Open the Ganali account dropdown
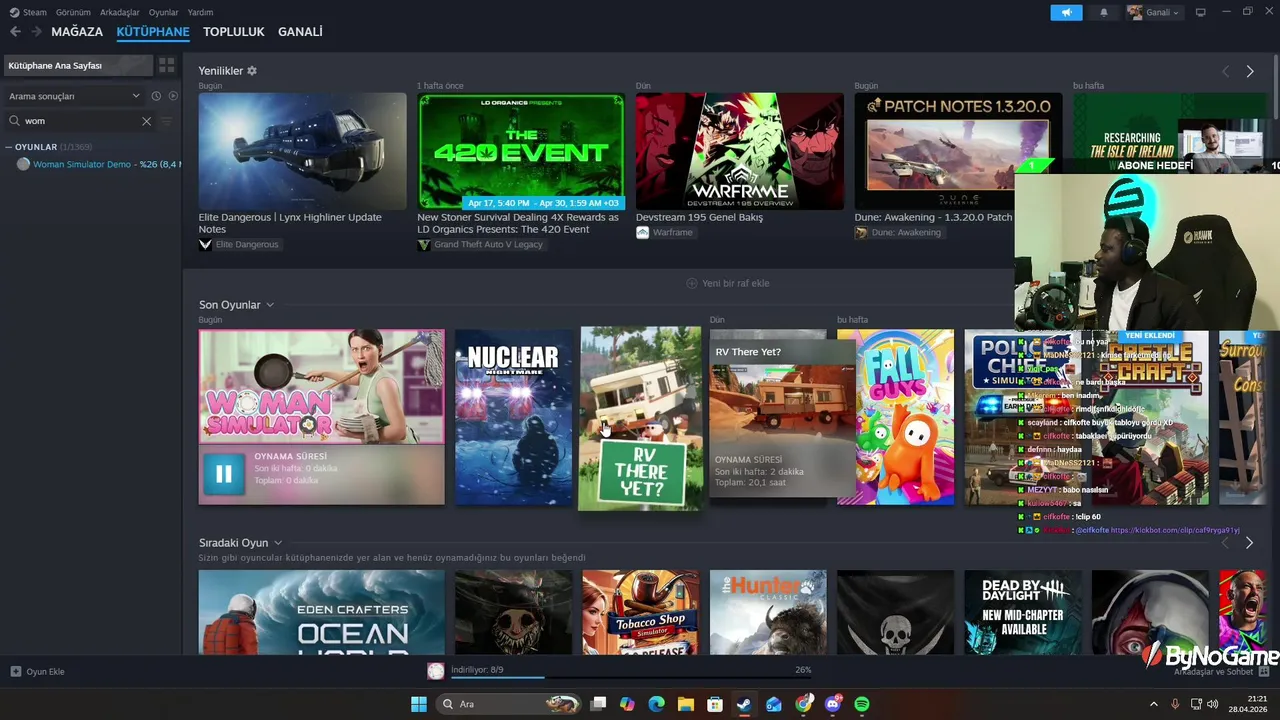This screenshot has height=720, width=1280. point(1153,12)
